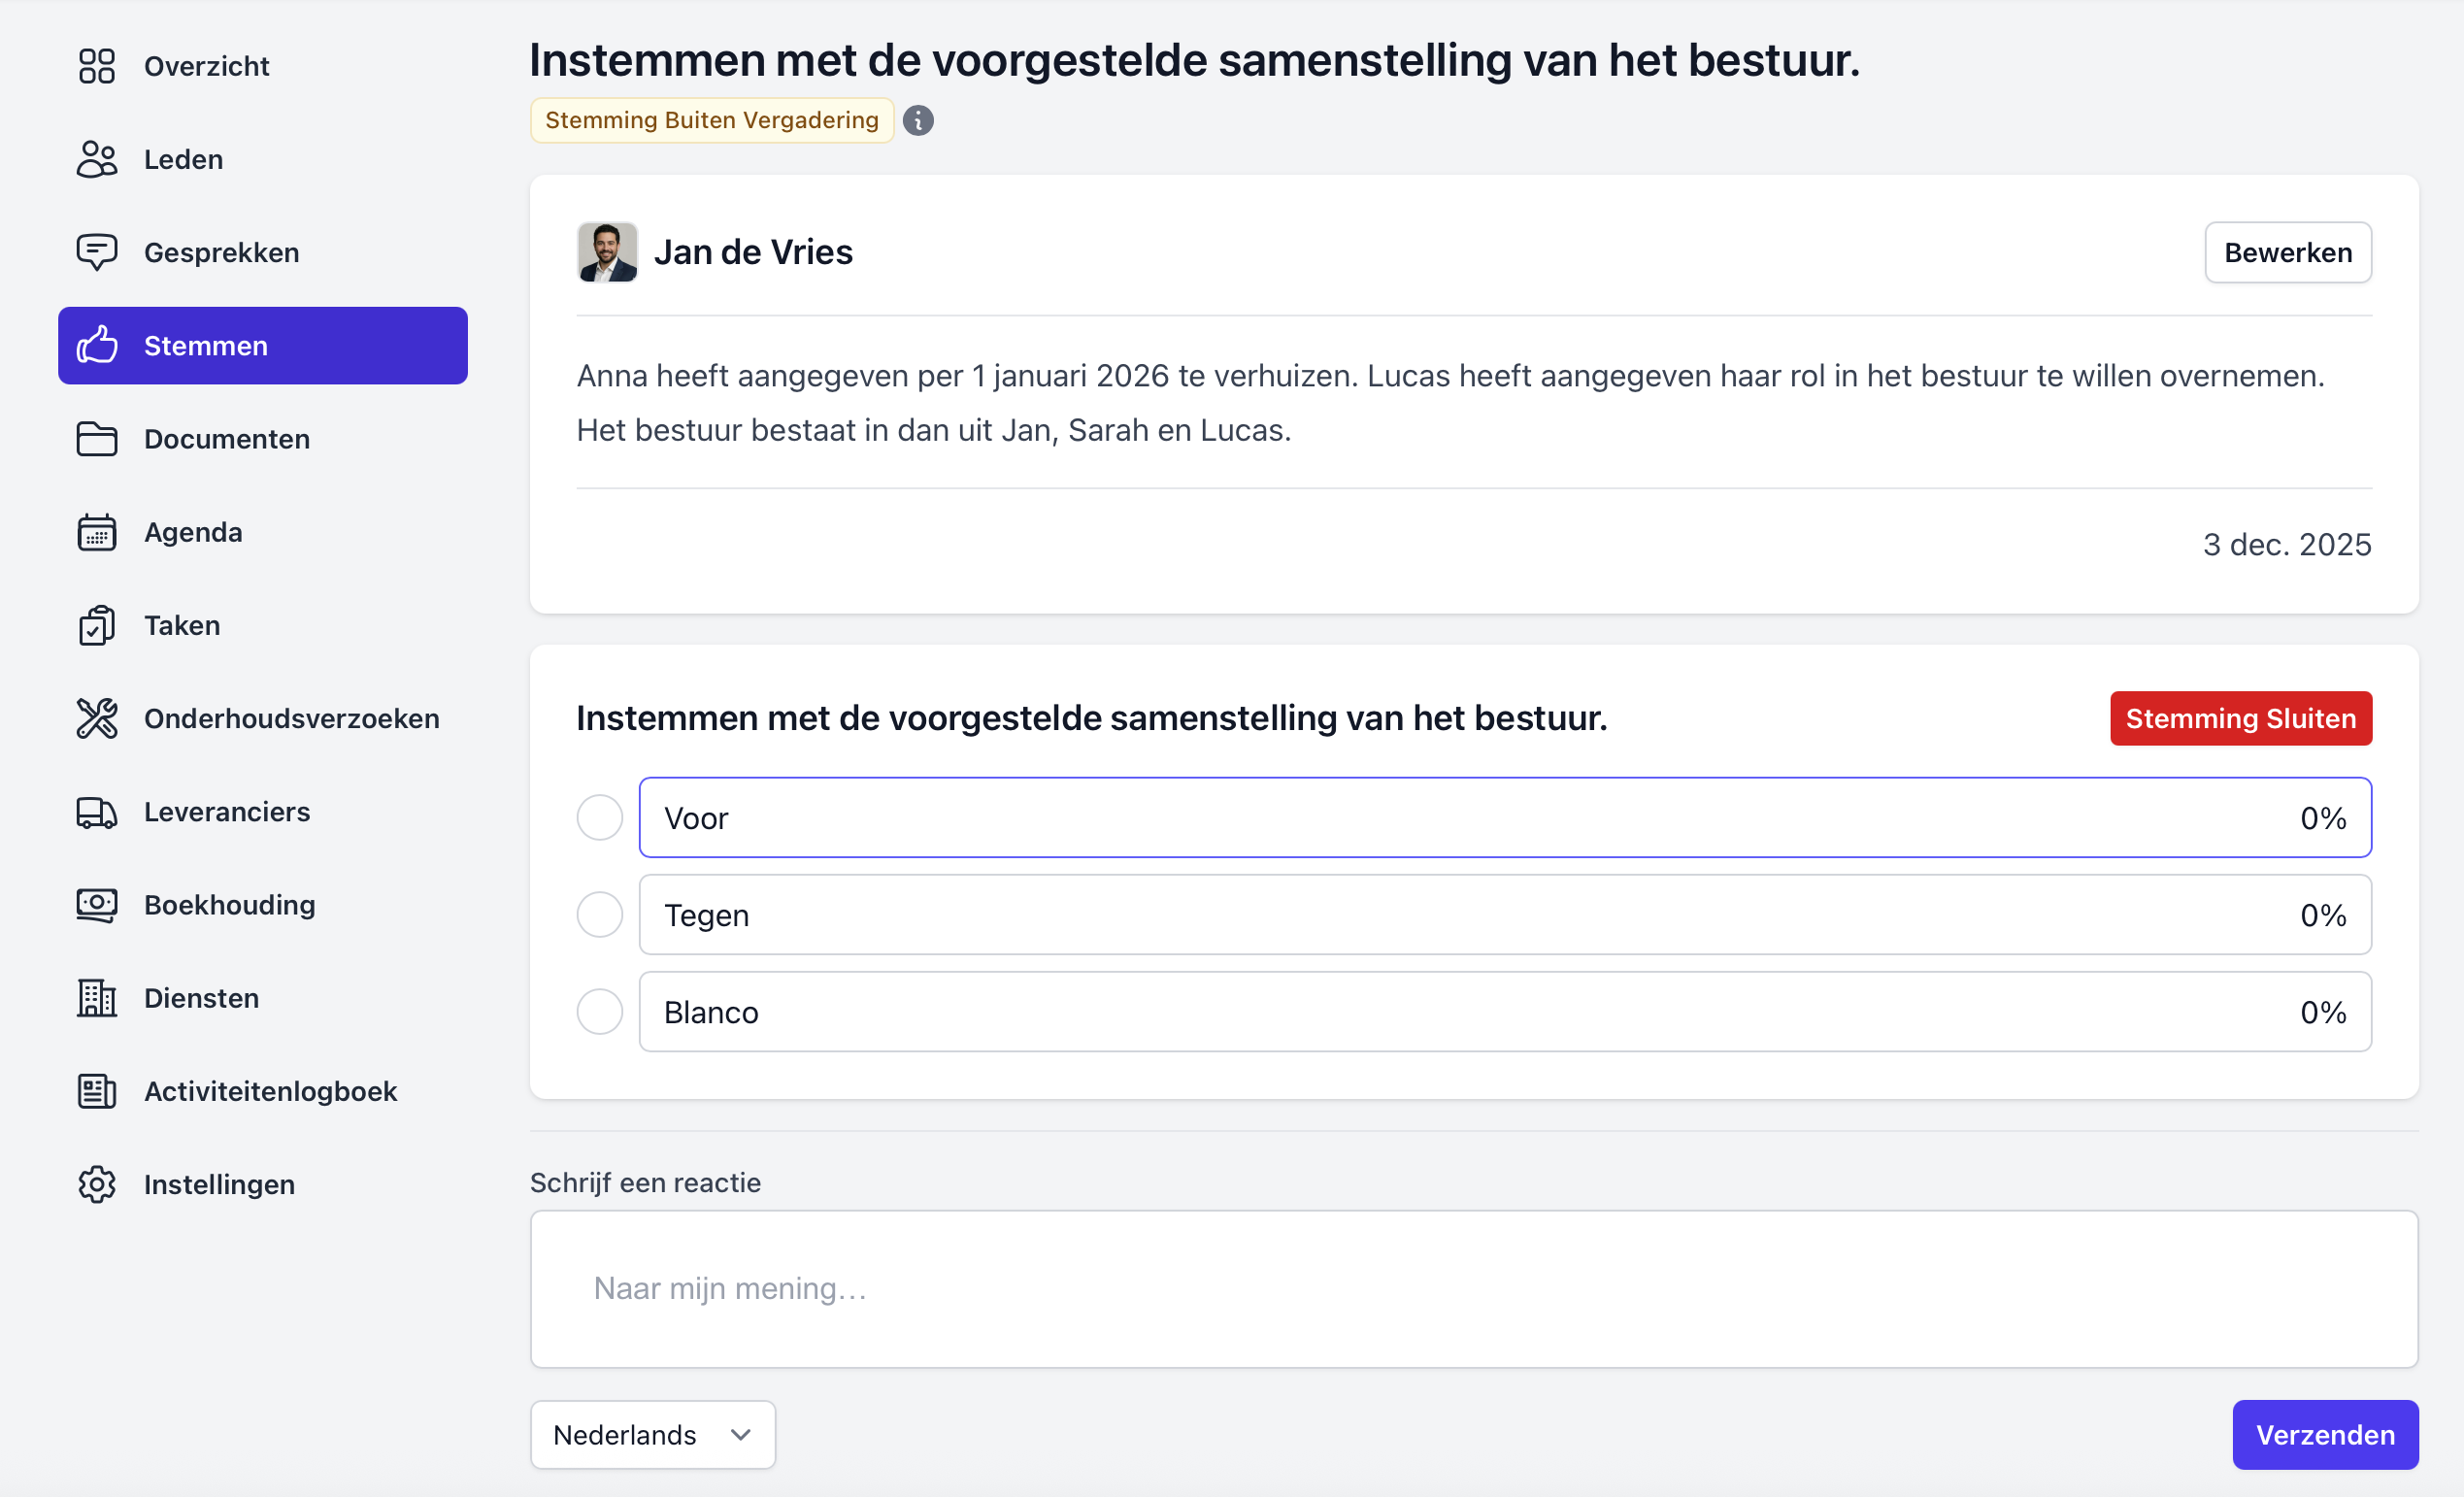Open Taken via the clipboard icon
The height and width of the screenshot is (1497, 2464).
97,625
